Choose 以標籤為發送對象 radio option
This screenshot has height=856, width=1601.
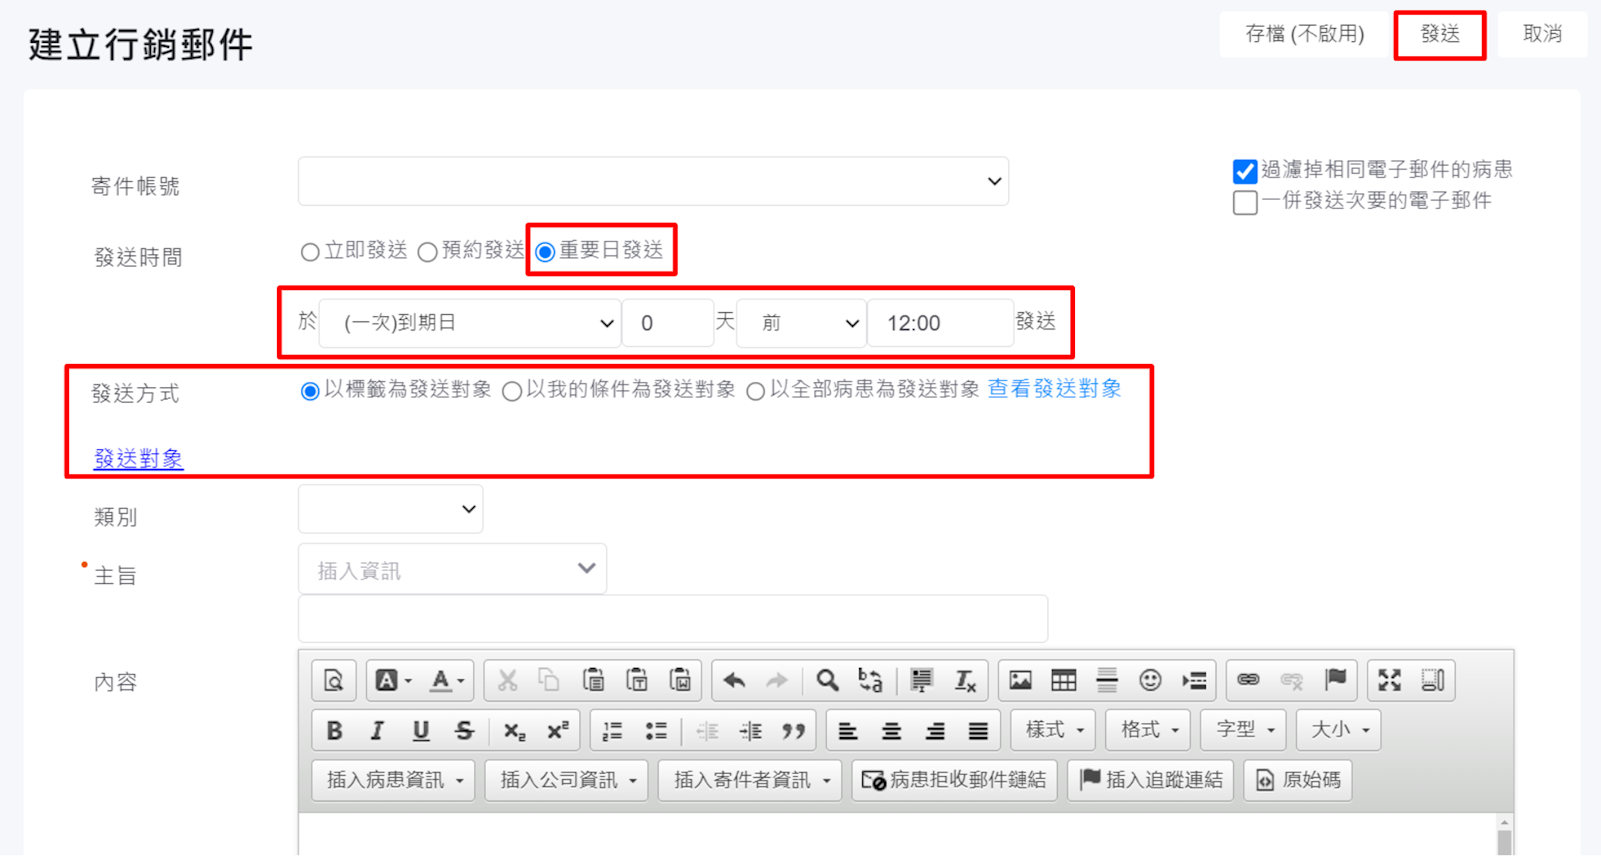(x=310, y=391)
